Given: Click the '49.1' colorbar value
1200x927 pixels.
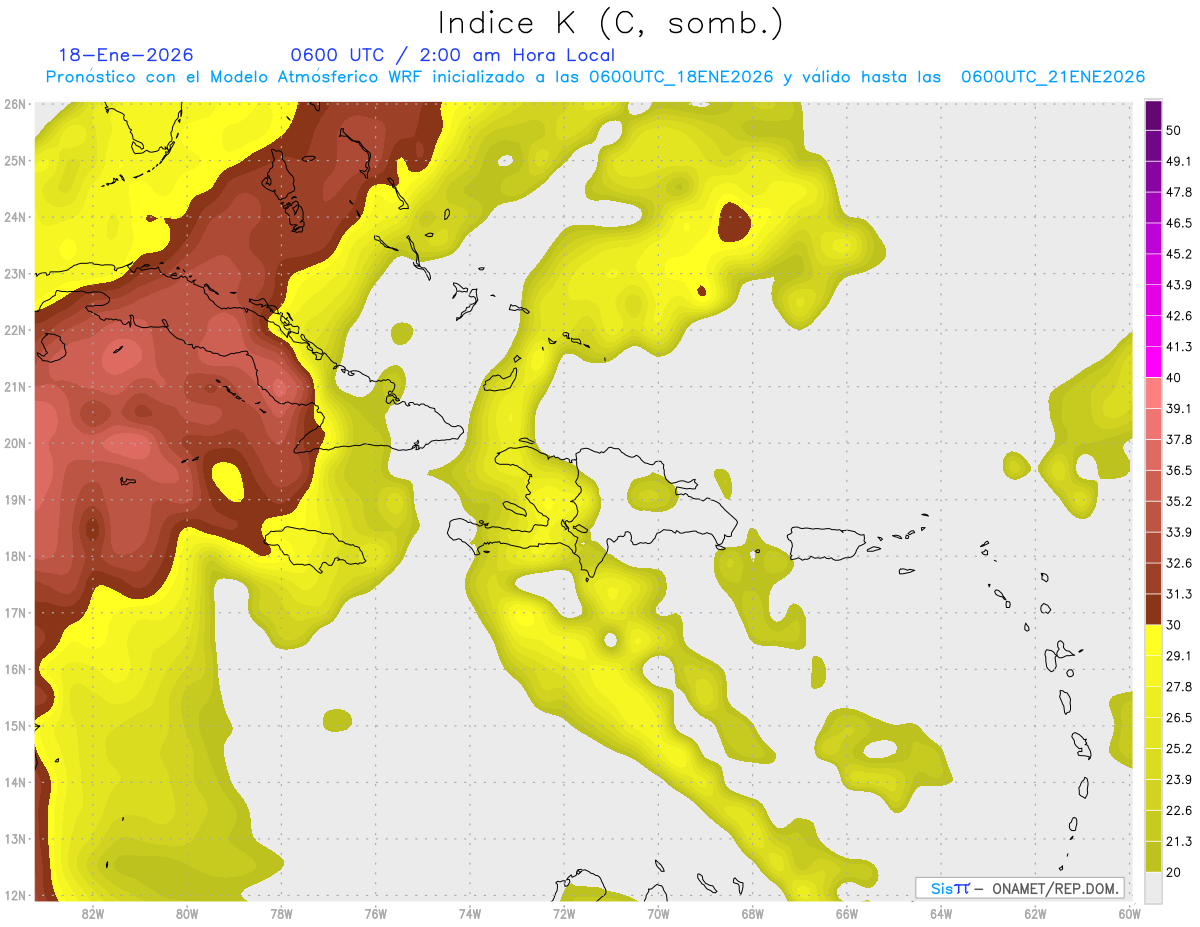Looking at the screenshot, I should pos(1179,161).
